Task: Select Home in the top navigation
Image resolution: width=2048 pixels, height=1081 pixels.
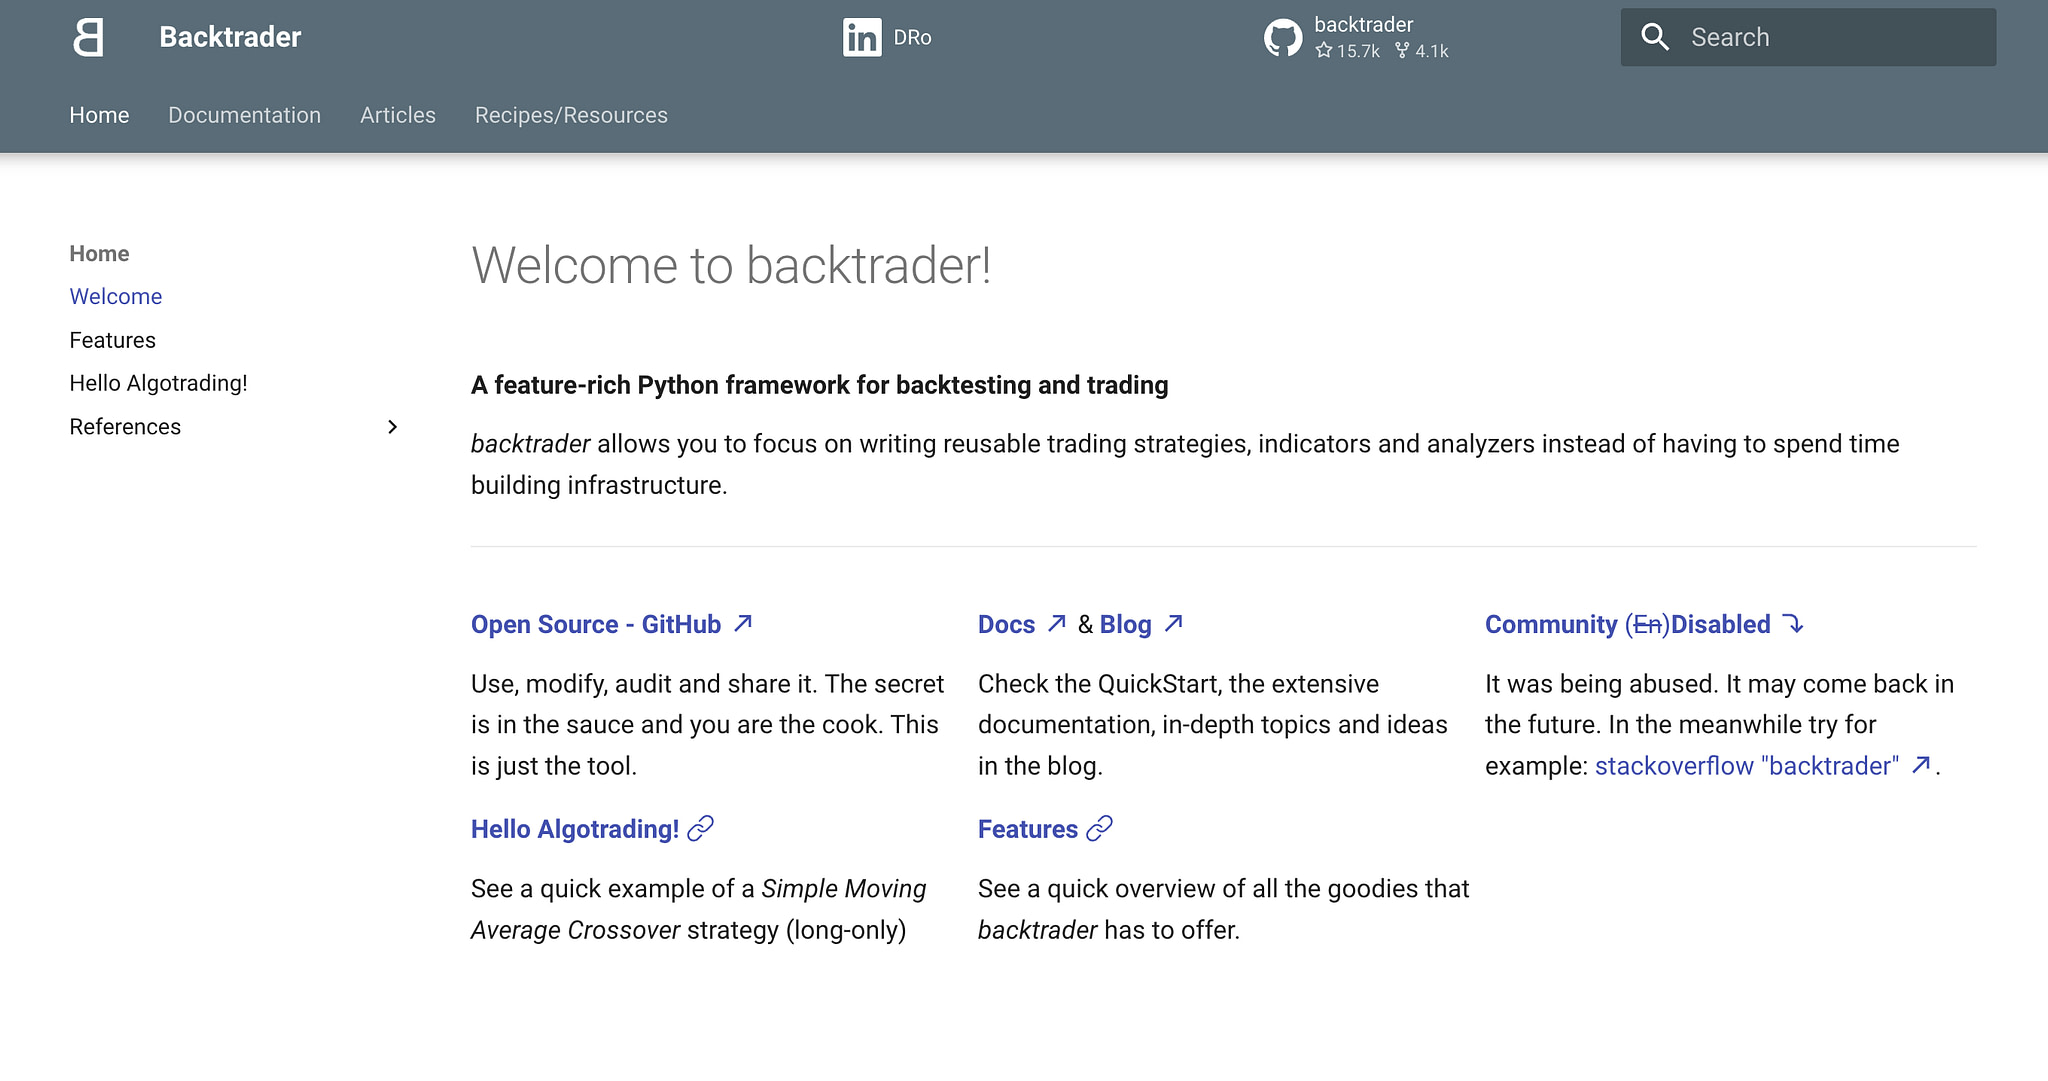Action: (x=99, y=115)
